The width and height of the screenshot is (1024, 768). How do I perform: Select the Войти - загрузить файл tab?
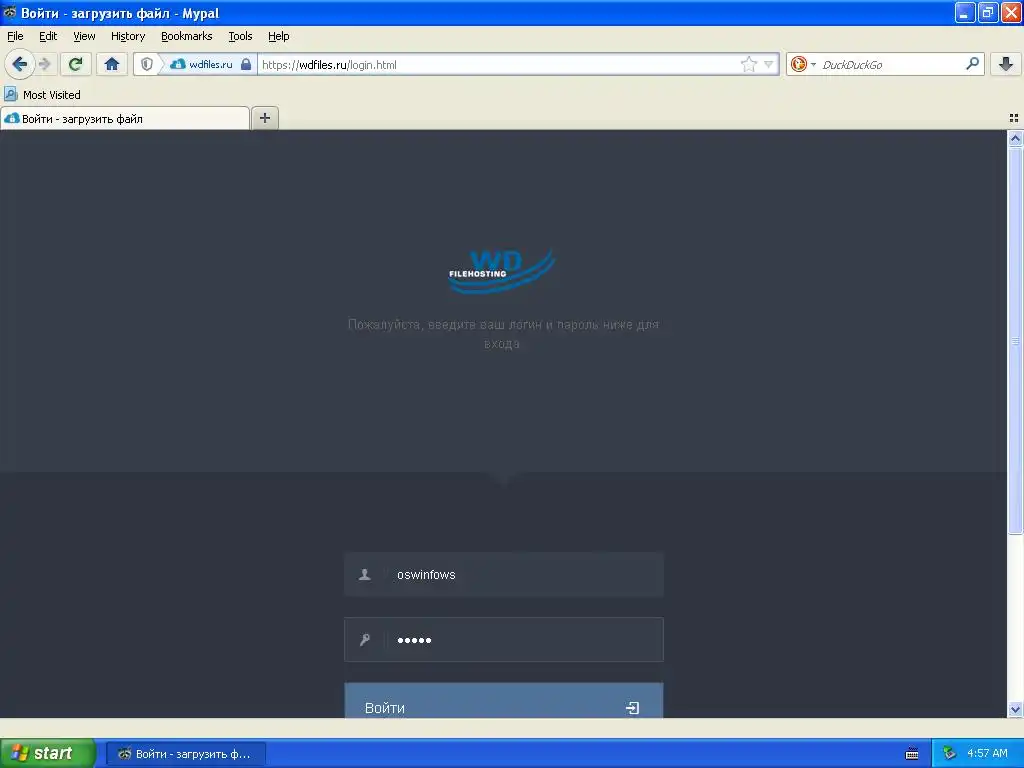click(125, 118)
